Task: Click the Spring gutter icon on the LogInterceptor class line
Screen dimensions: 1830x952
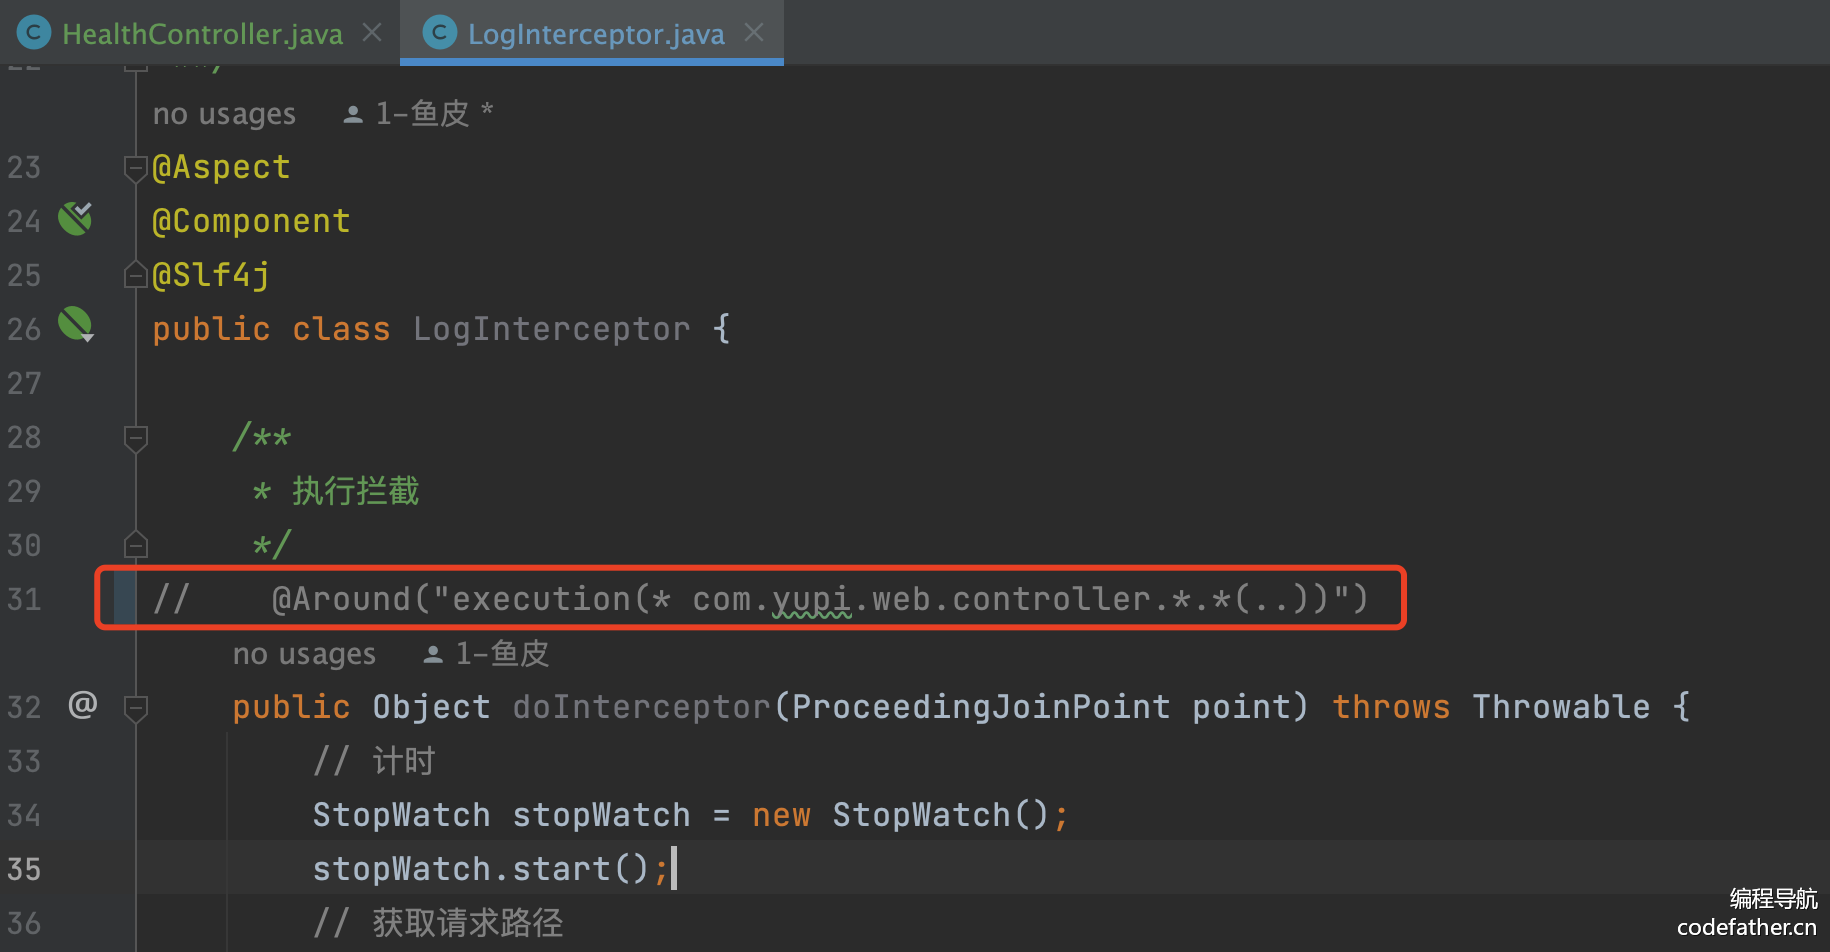Action: pos(75,324)
